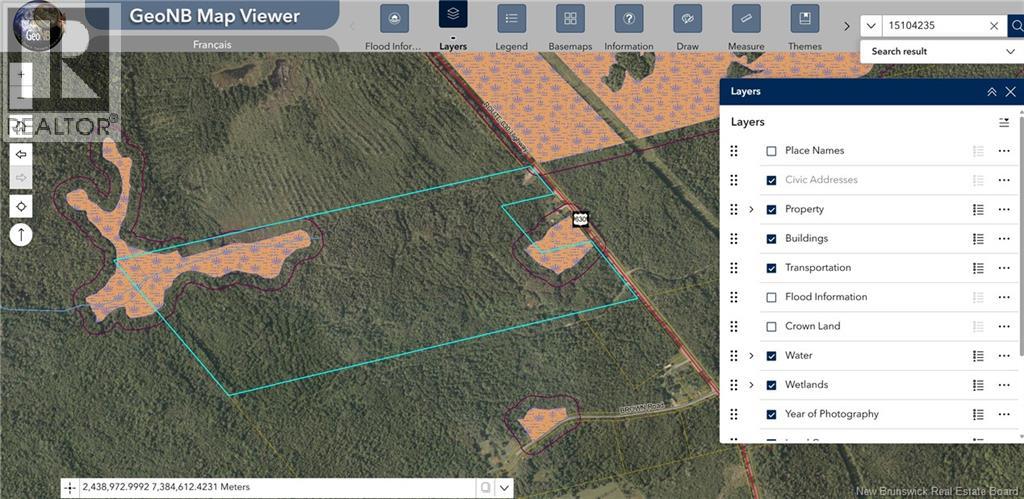This screenshot has height=499, width=1024.
Task: Open the Layers tool in toolbar
Action: tap(453, 14)
